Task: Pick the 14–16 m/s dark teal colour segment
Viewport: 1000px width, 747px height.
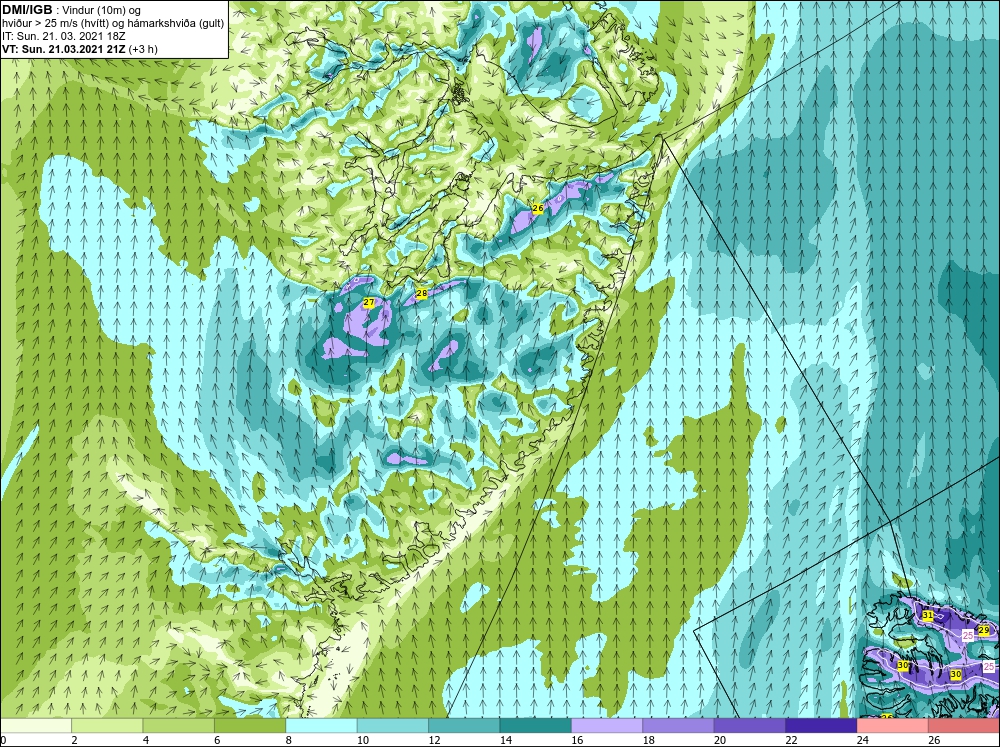Action: (536, 725)
